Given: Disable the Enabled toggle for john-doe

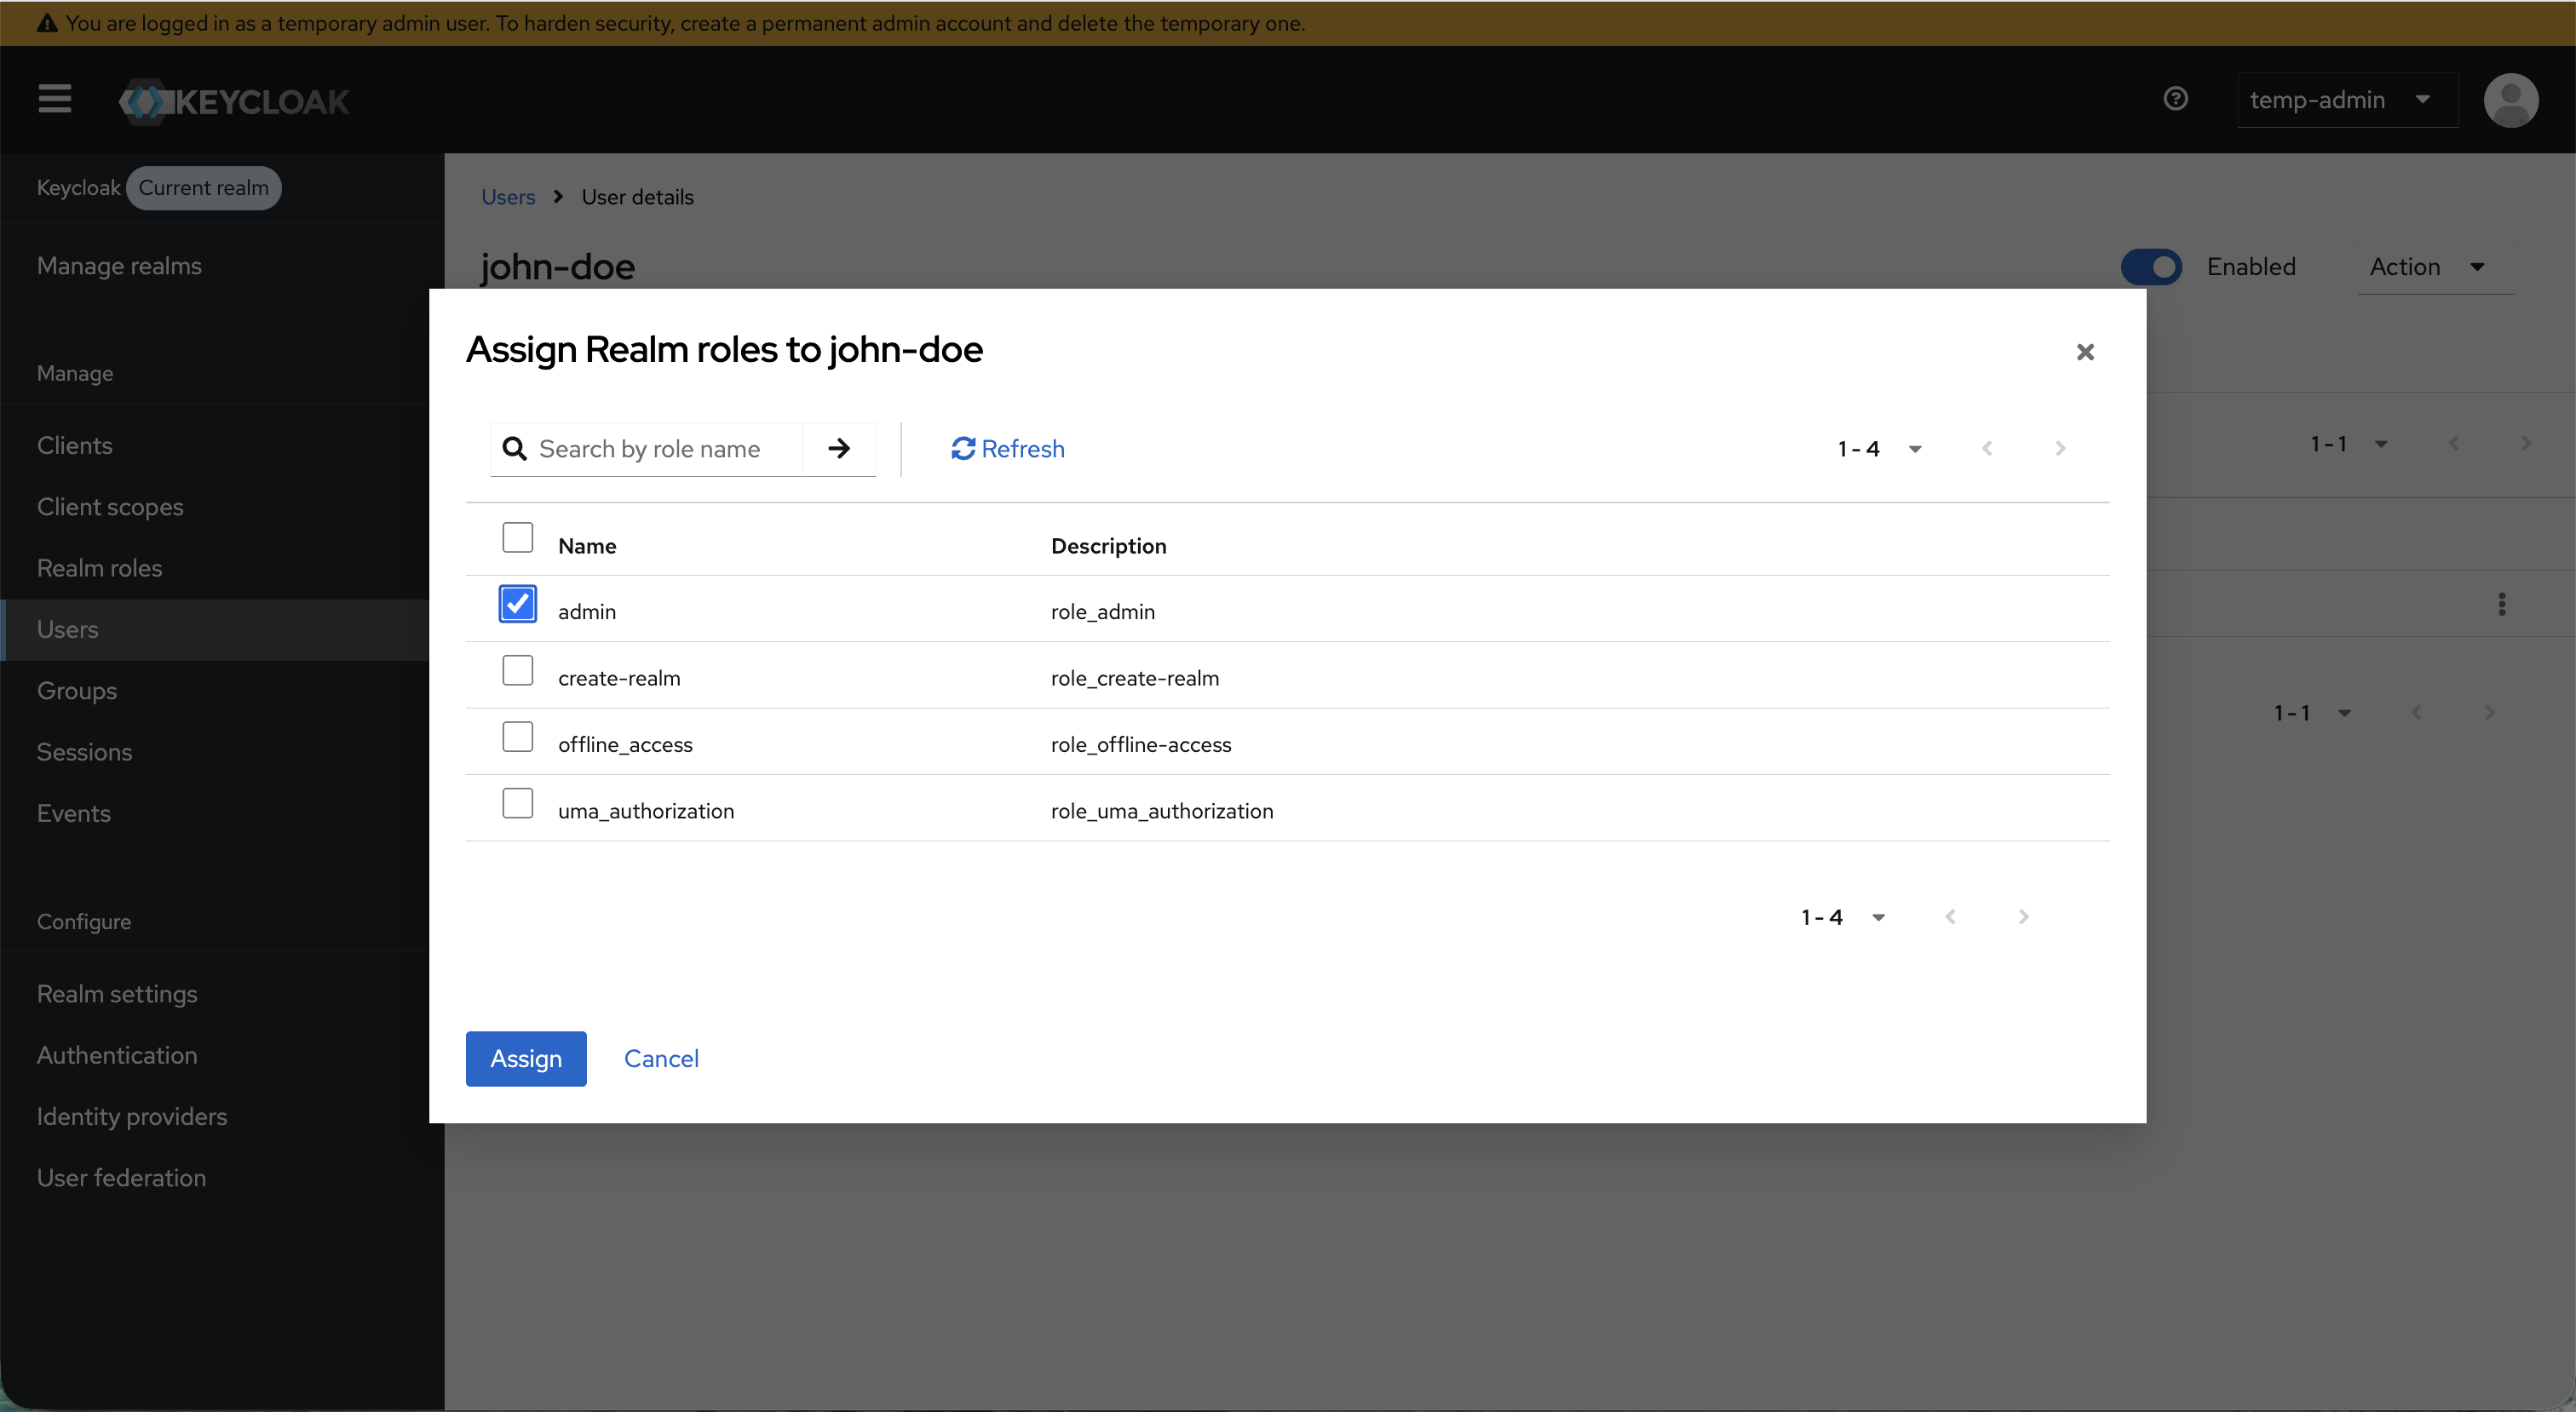Looking at the screenshot, I should (x=2152, y=266).
